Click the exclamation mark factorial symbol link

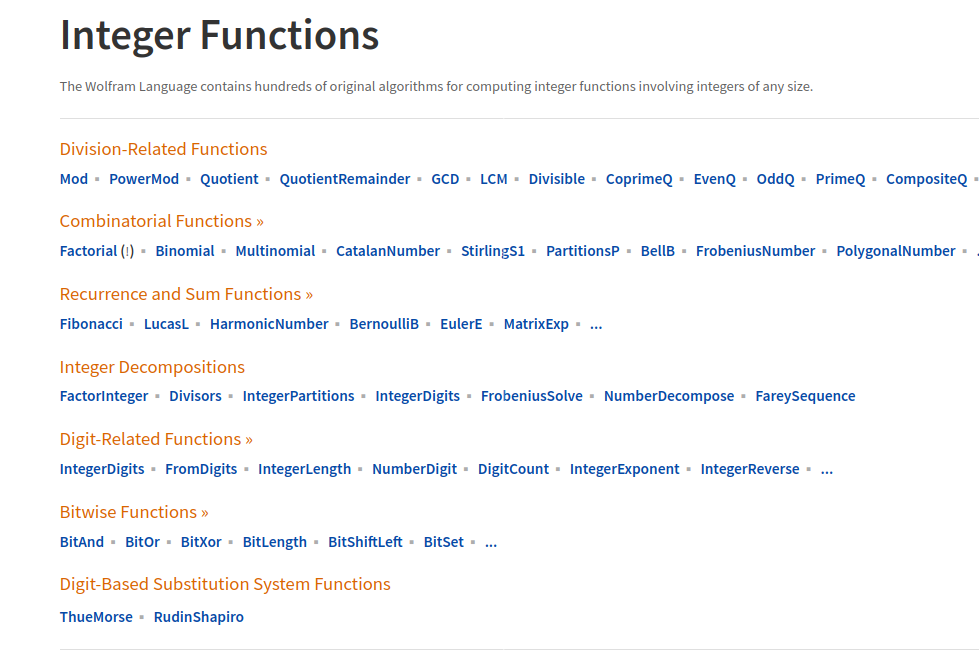pos(127,251)
